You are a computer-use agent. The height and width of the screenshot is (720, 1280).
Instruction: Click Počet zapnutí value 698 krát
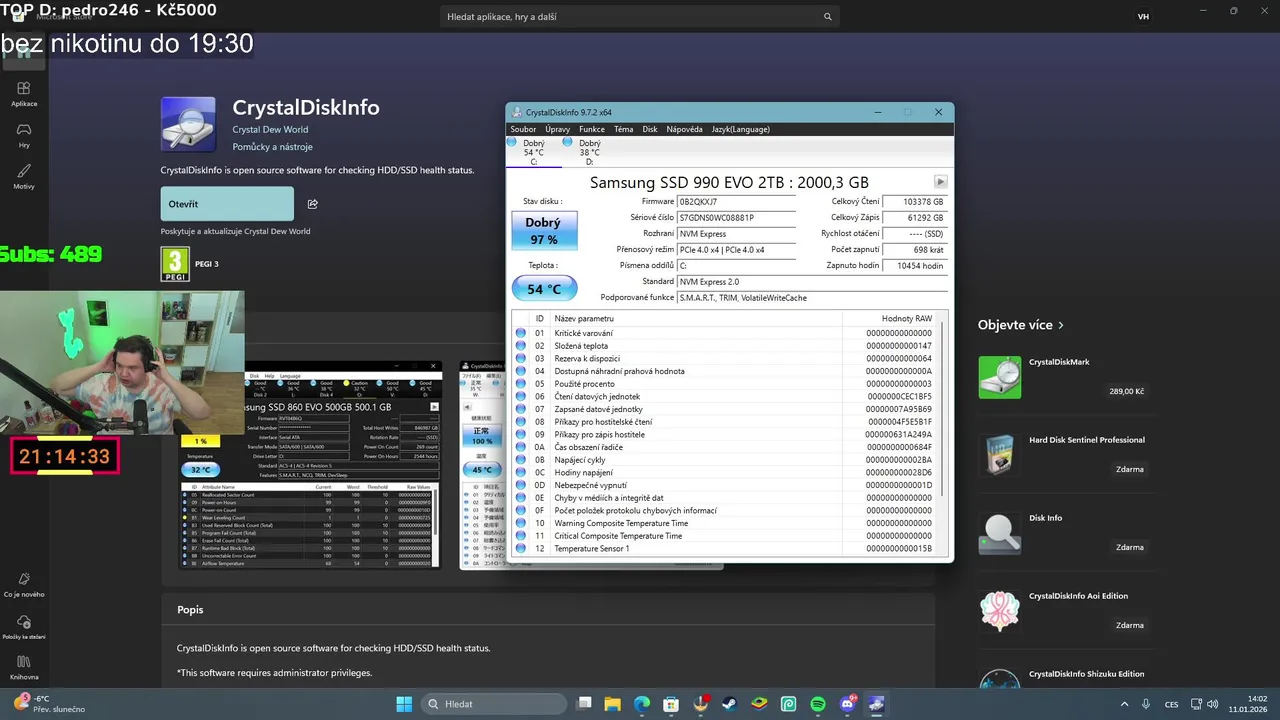916,249
